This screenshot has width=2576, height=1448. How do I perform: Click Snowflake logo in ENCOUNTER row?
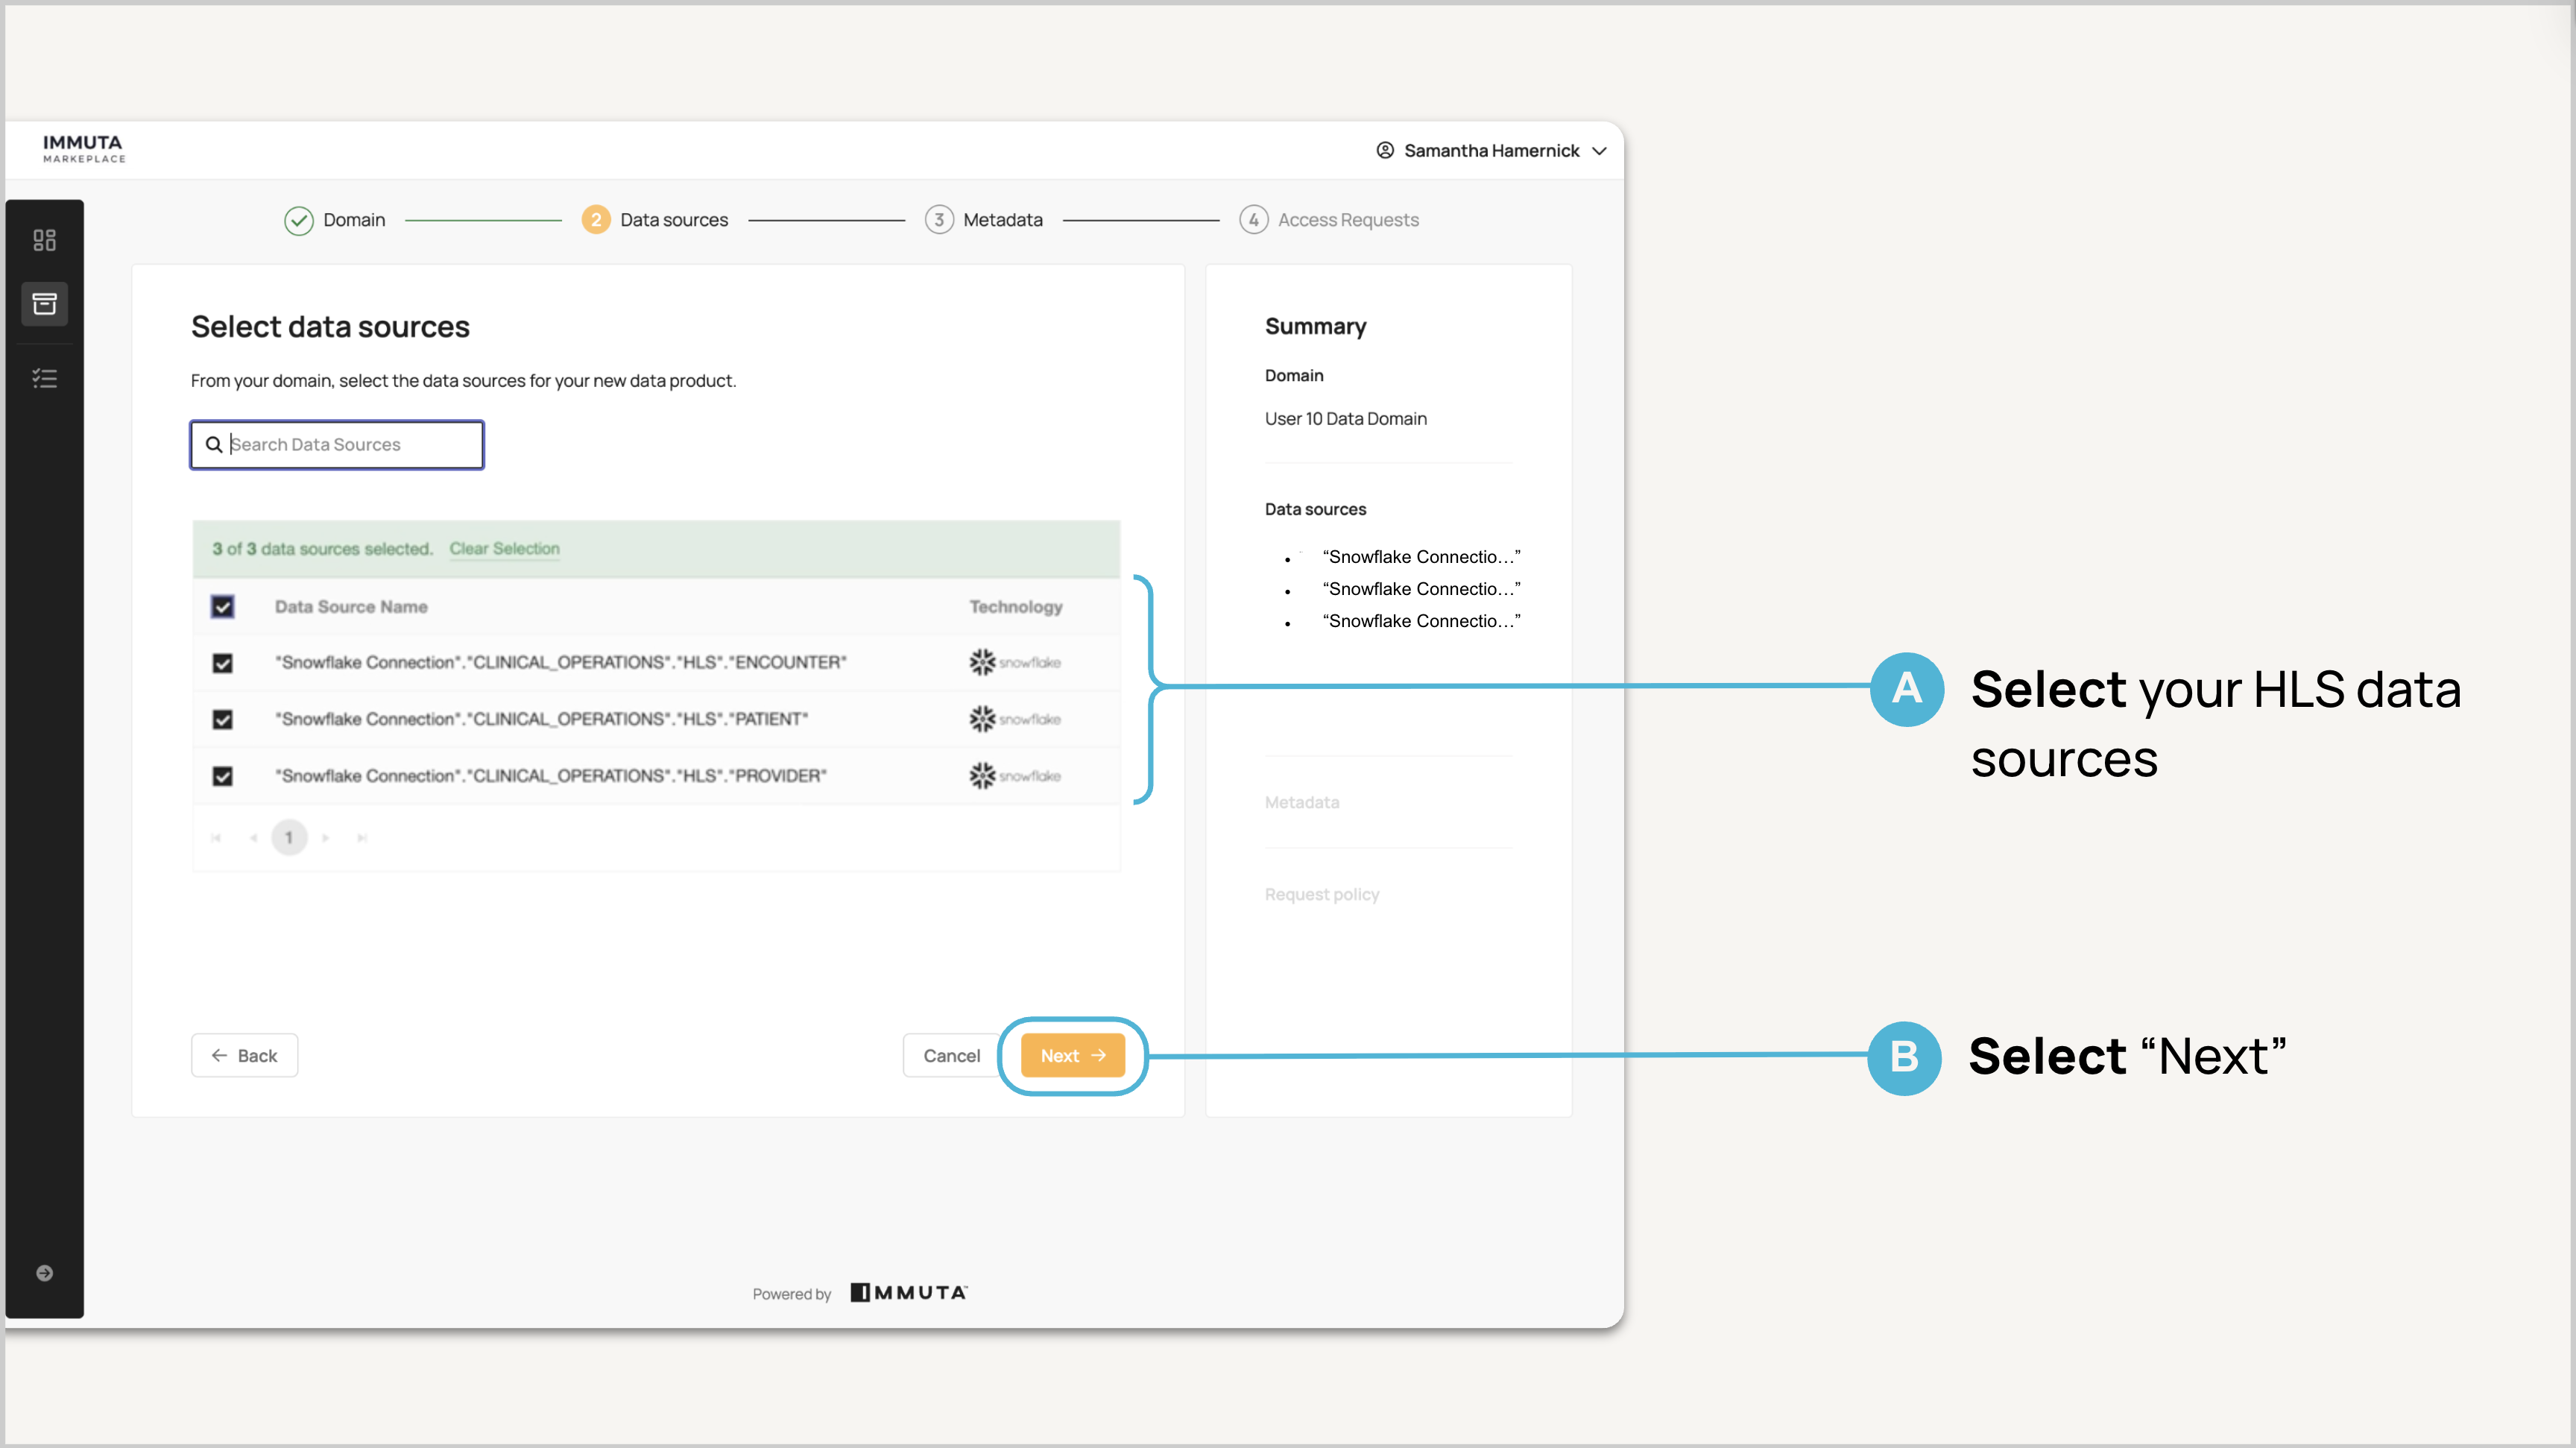click(1014, 662)
